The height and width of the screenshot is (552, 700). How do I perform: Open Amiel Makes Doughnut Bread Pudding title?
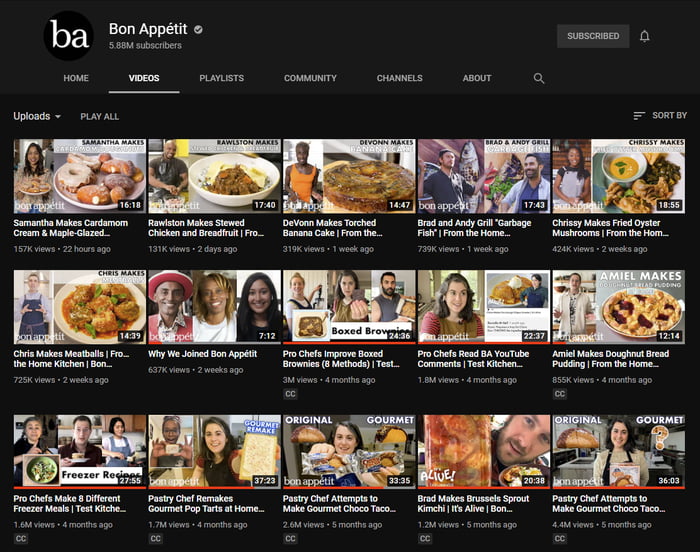[610, 359]
